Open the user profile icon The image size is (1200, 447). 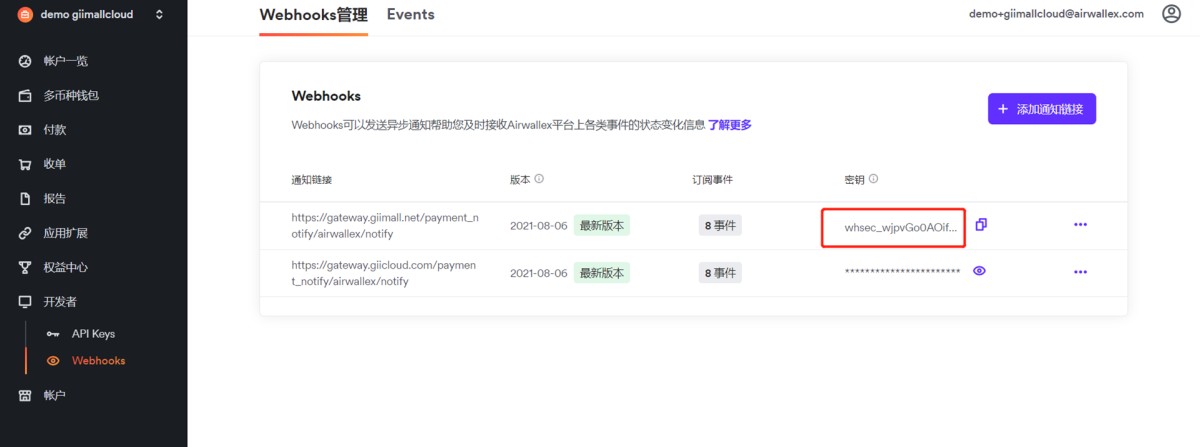pos(1171,14)
